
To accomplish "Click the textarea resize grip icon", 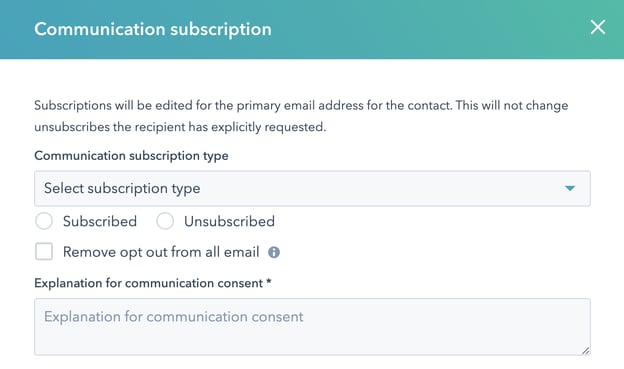I will [x=585, y=351].
